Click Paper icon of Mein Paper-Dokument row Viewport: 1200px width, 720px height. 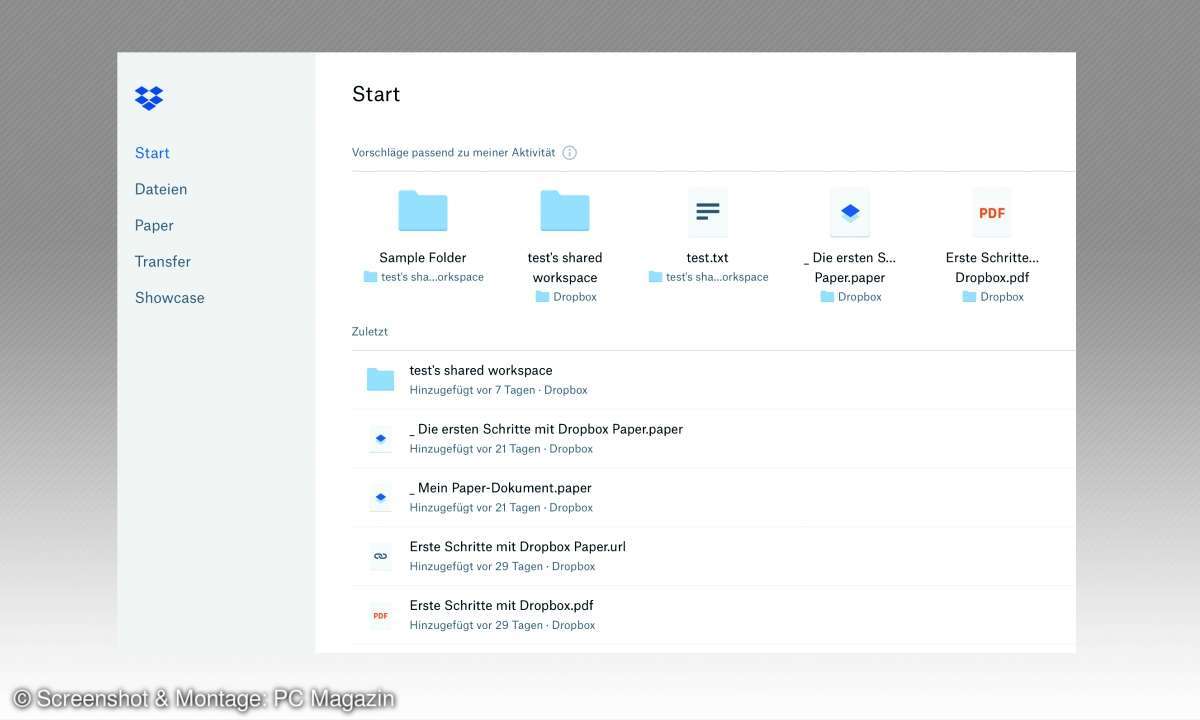380,497
